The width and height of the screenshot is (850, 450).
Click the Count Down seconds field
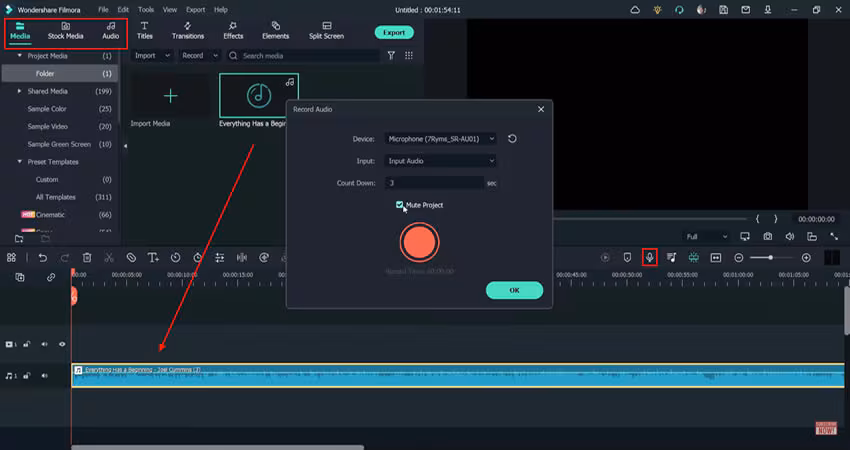434,183
